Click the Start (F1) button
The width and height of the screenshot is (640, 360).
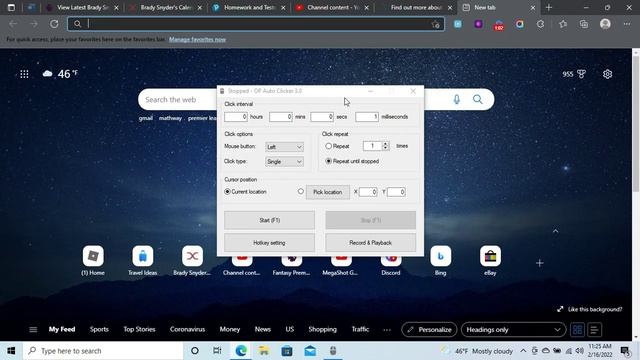tap(269, 220)
